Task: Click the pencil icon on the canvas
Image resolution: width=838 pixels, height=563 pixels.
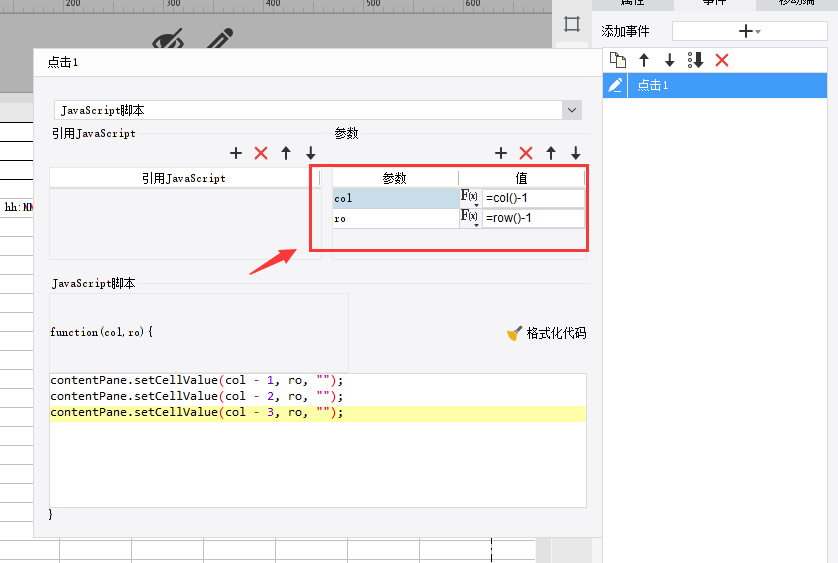Action: click(x=220, y=38)
